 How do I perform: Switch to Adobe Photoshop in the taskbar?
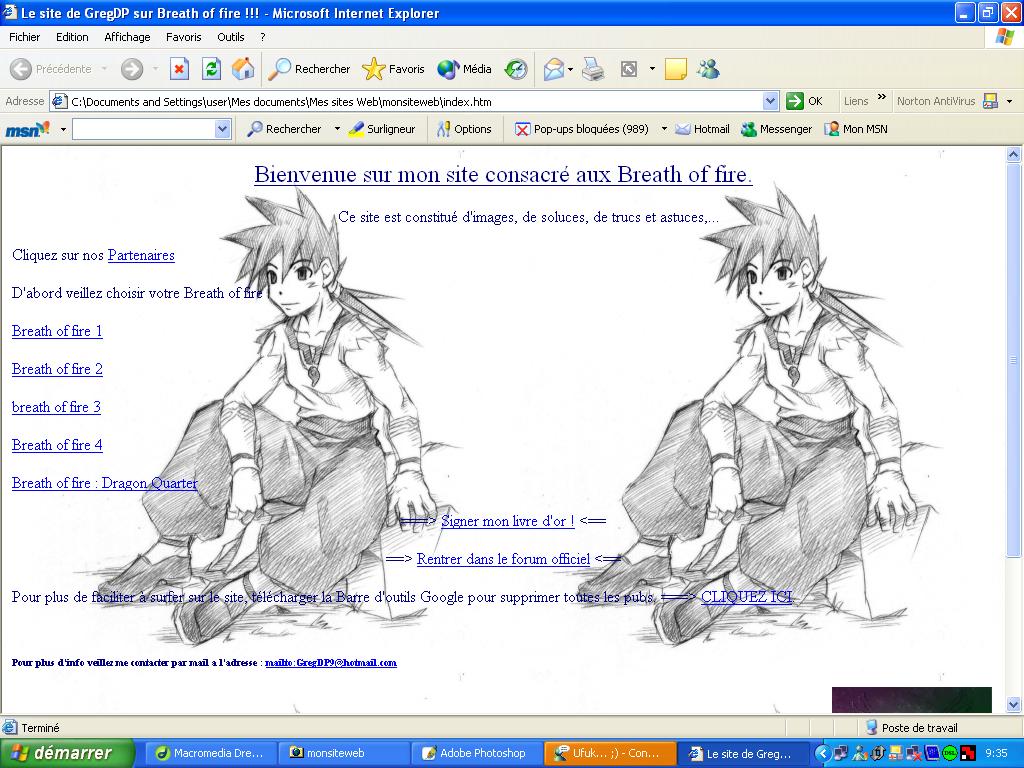(476, 753)
